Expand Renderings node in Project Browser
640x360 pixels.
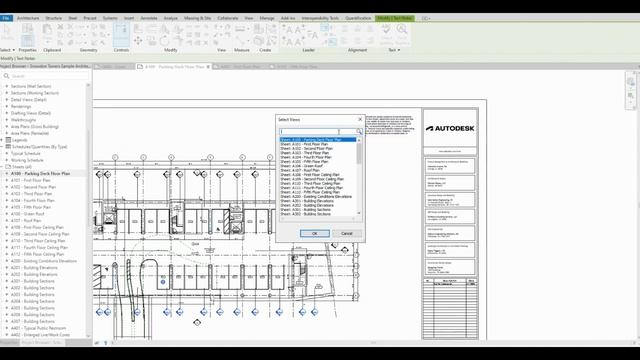pos(7,106)
